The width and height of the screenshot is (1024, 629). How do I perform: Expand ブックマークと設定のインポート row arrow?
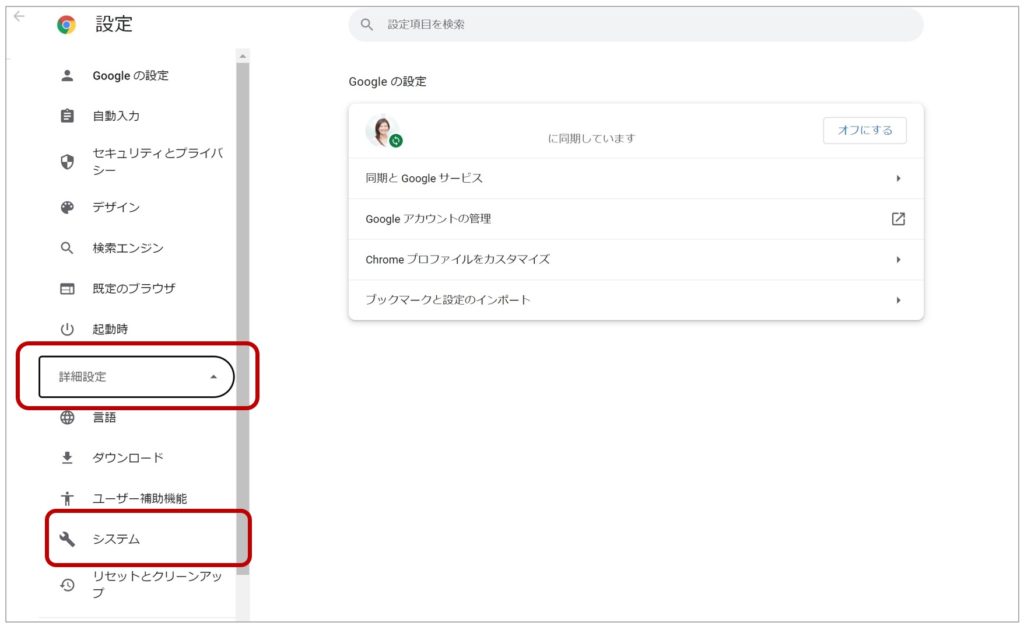[898, 300]
